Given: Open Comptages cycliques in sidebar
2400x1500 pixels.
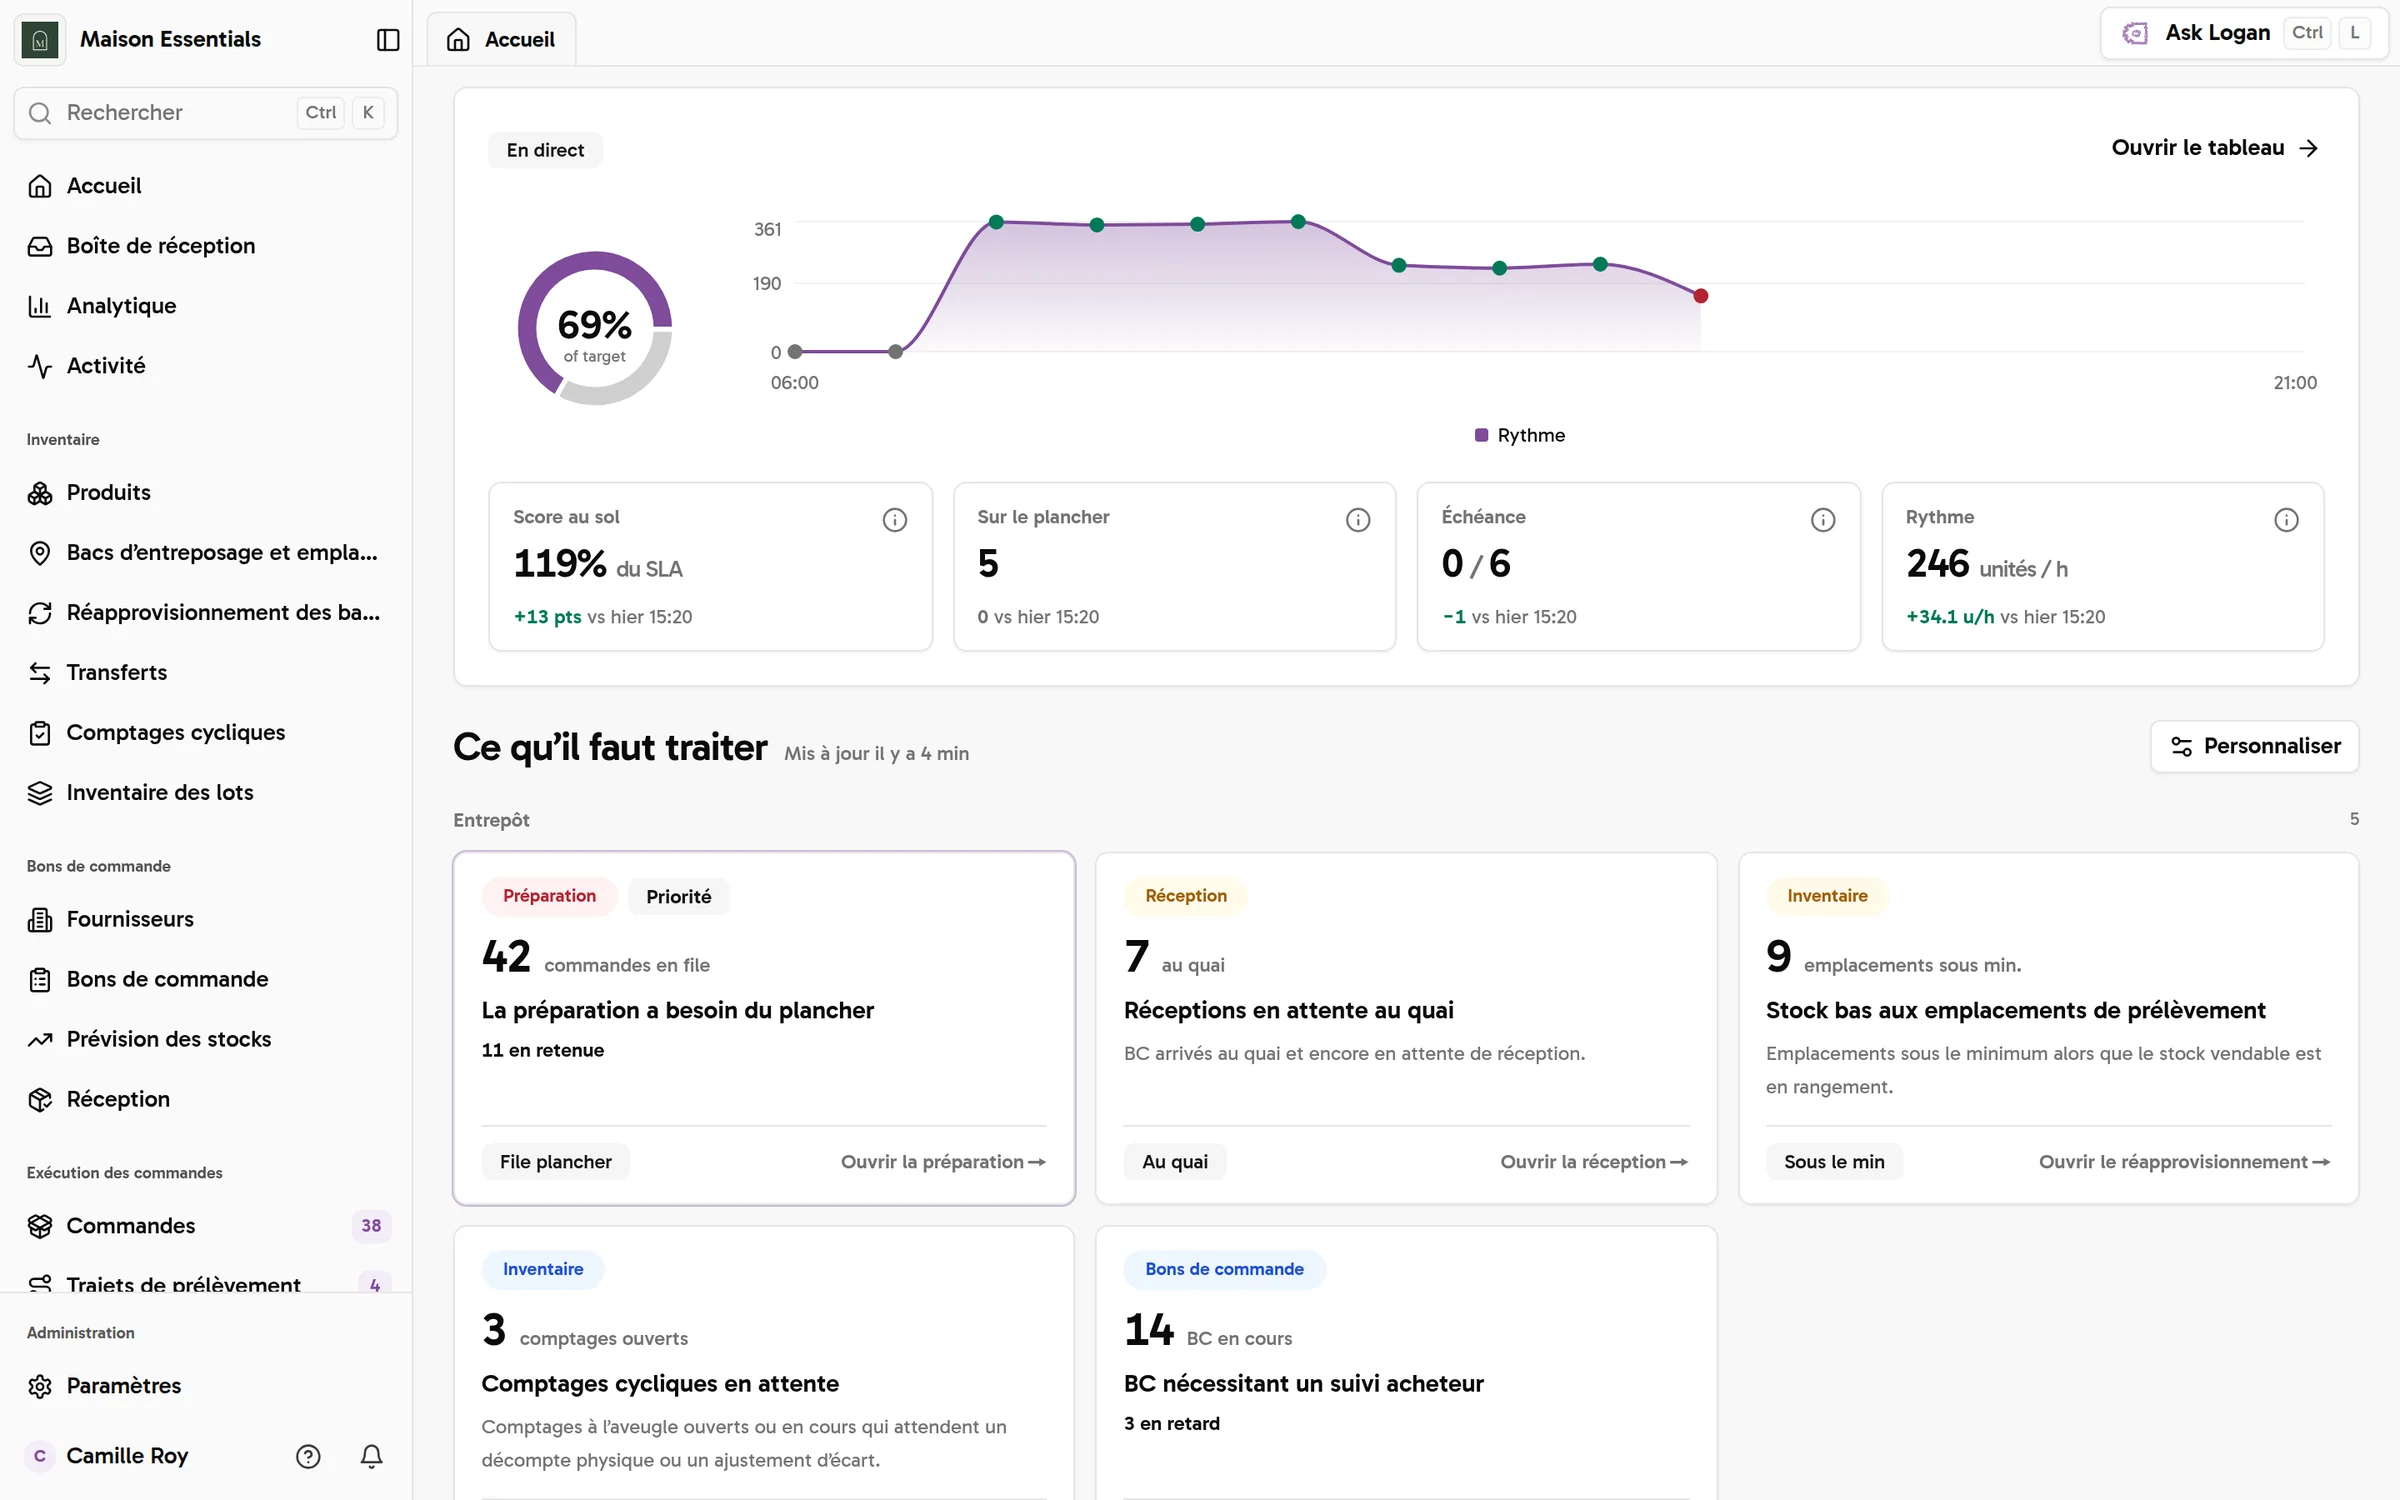Looking at the screenshot, I should (206, 733).
